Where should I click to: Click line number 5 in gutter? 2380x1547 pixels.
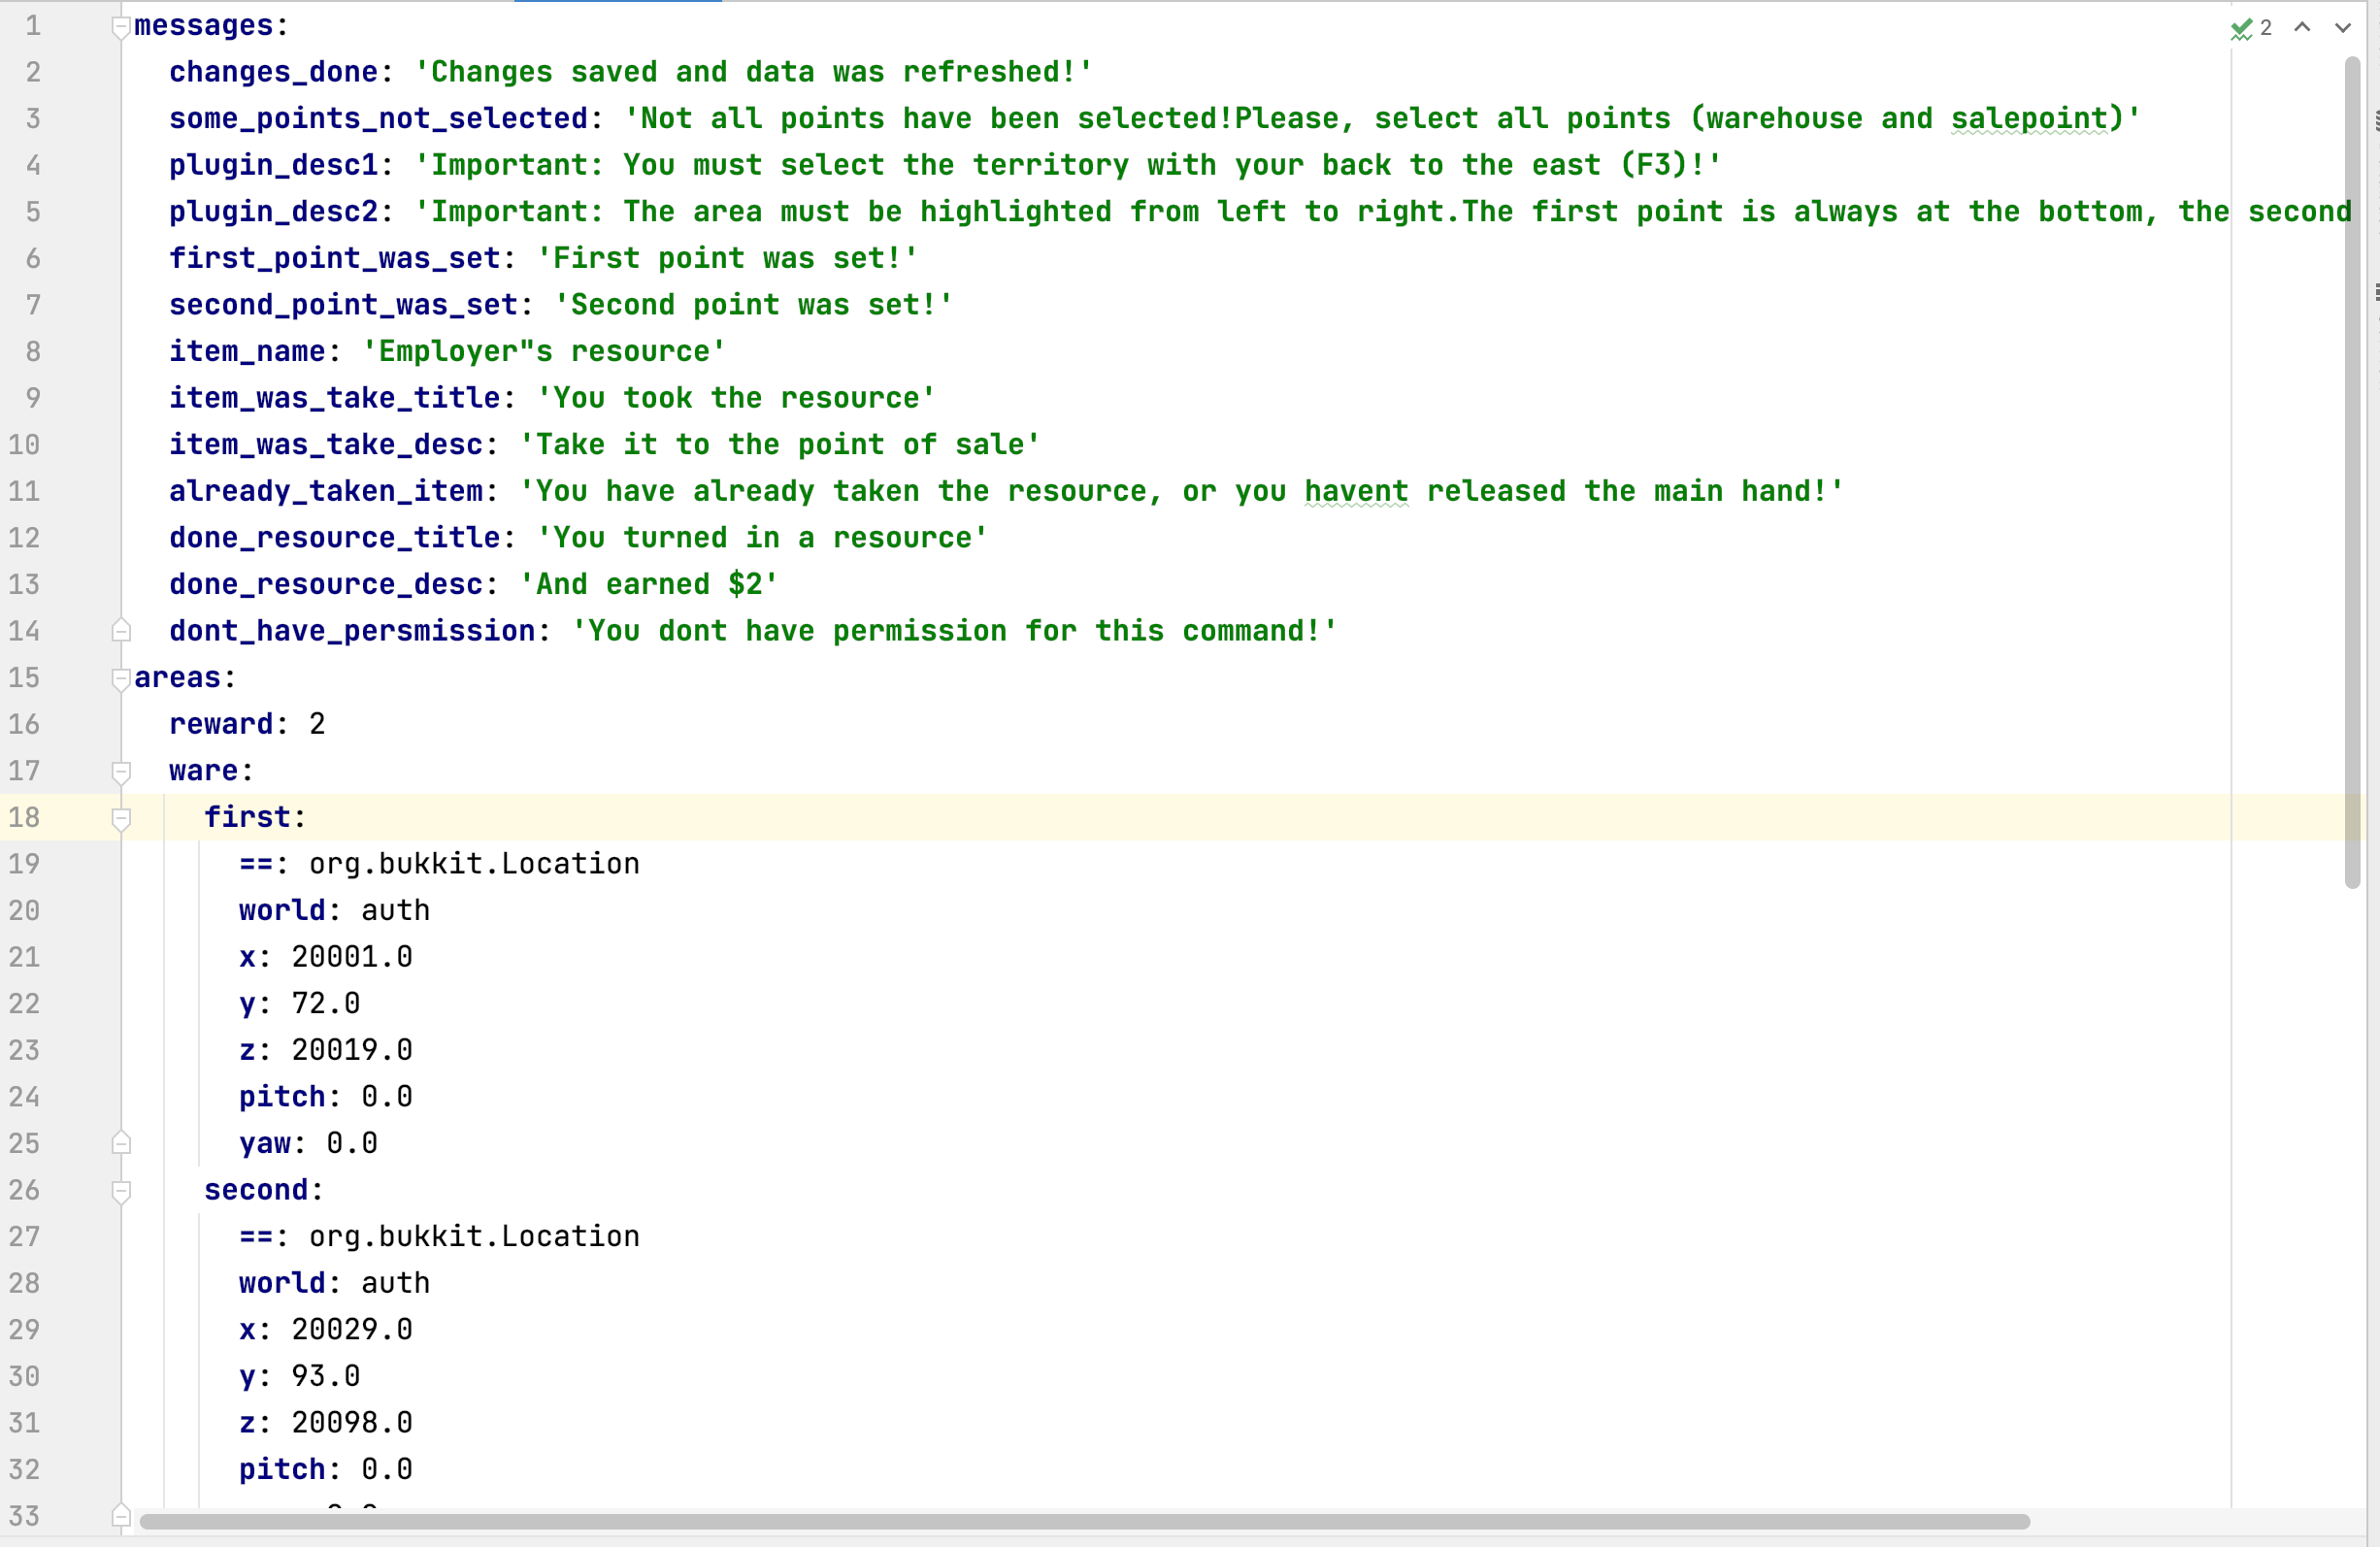pos(33,212)
